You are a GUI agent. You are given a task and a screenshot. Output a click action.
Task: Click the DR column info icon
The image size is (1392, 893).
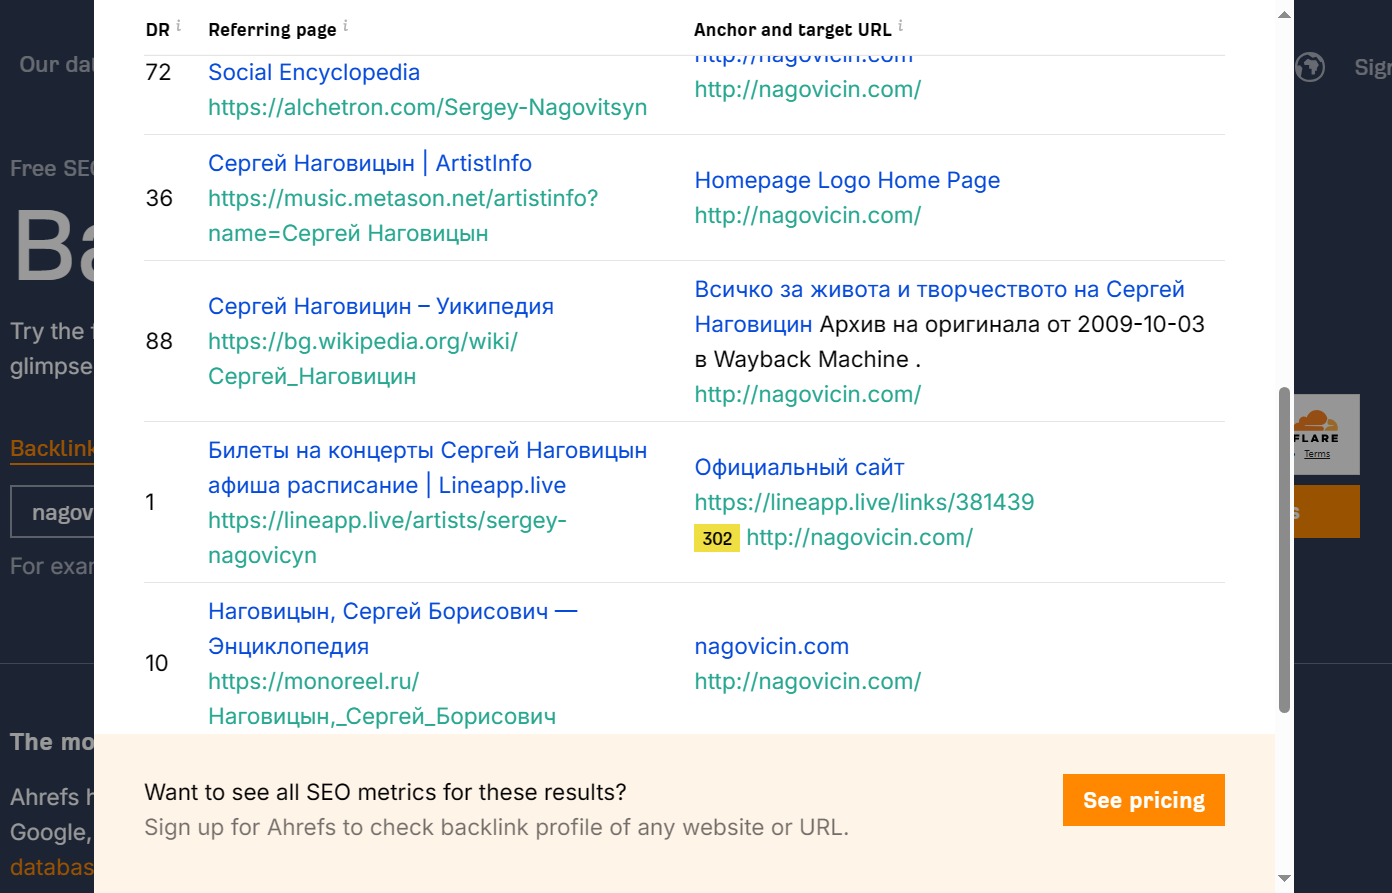click(179, 25)
